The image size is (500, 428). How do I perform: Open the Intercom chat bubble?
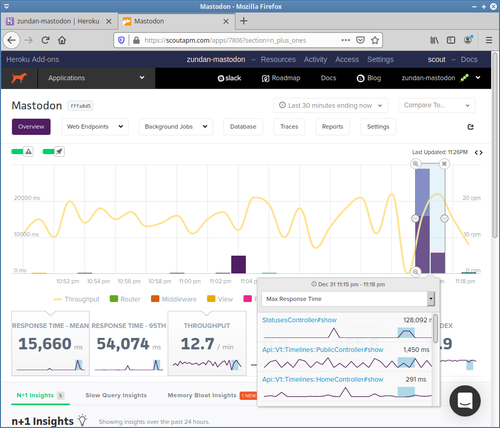pos(465,401)
